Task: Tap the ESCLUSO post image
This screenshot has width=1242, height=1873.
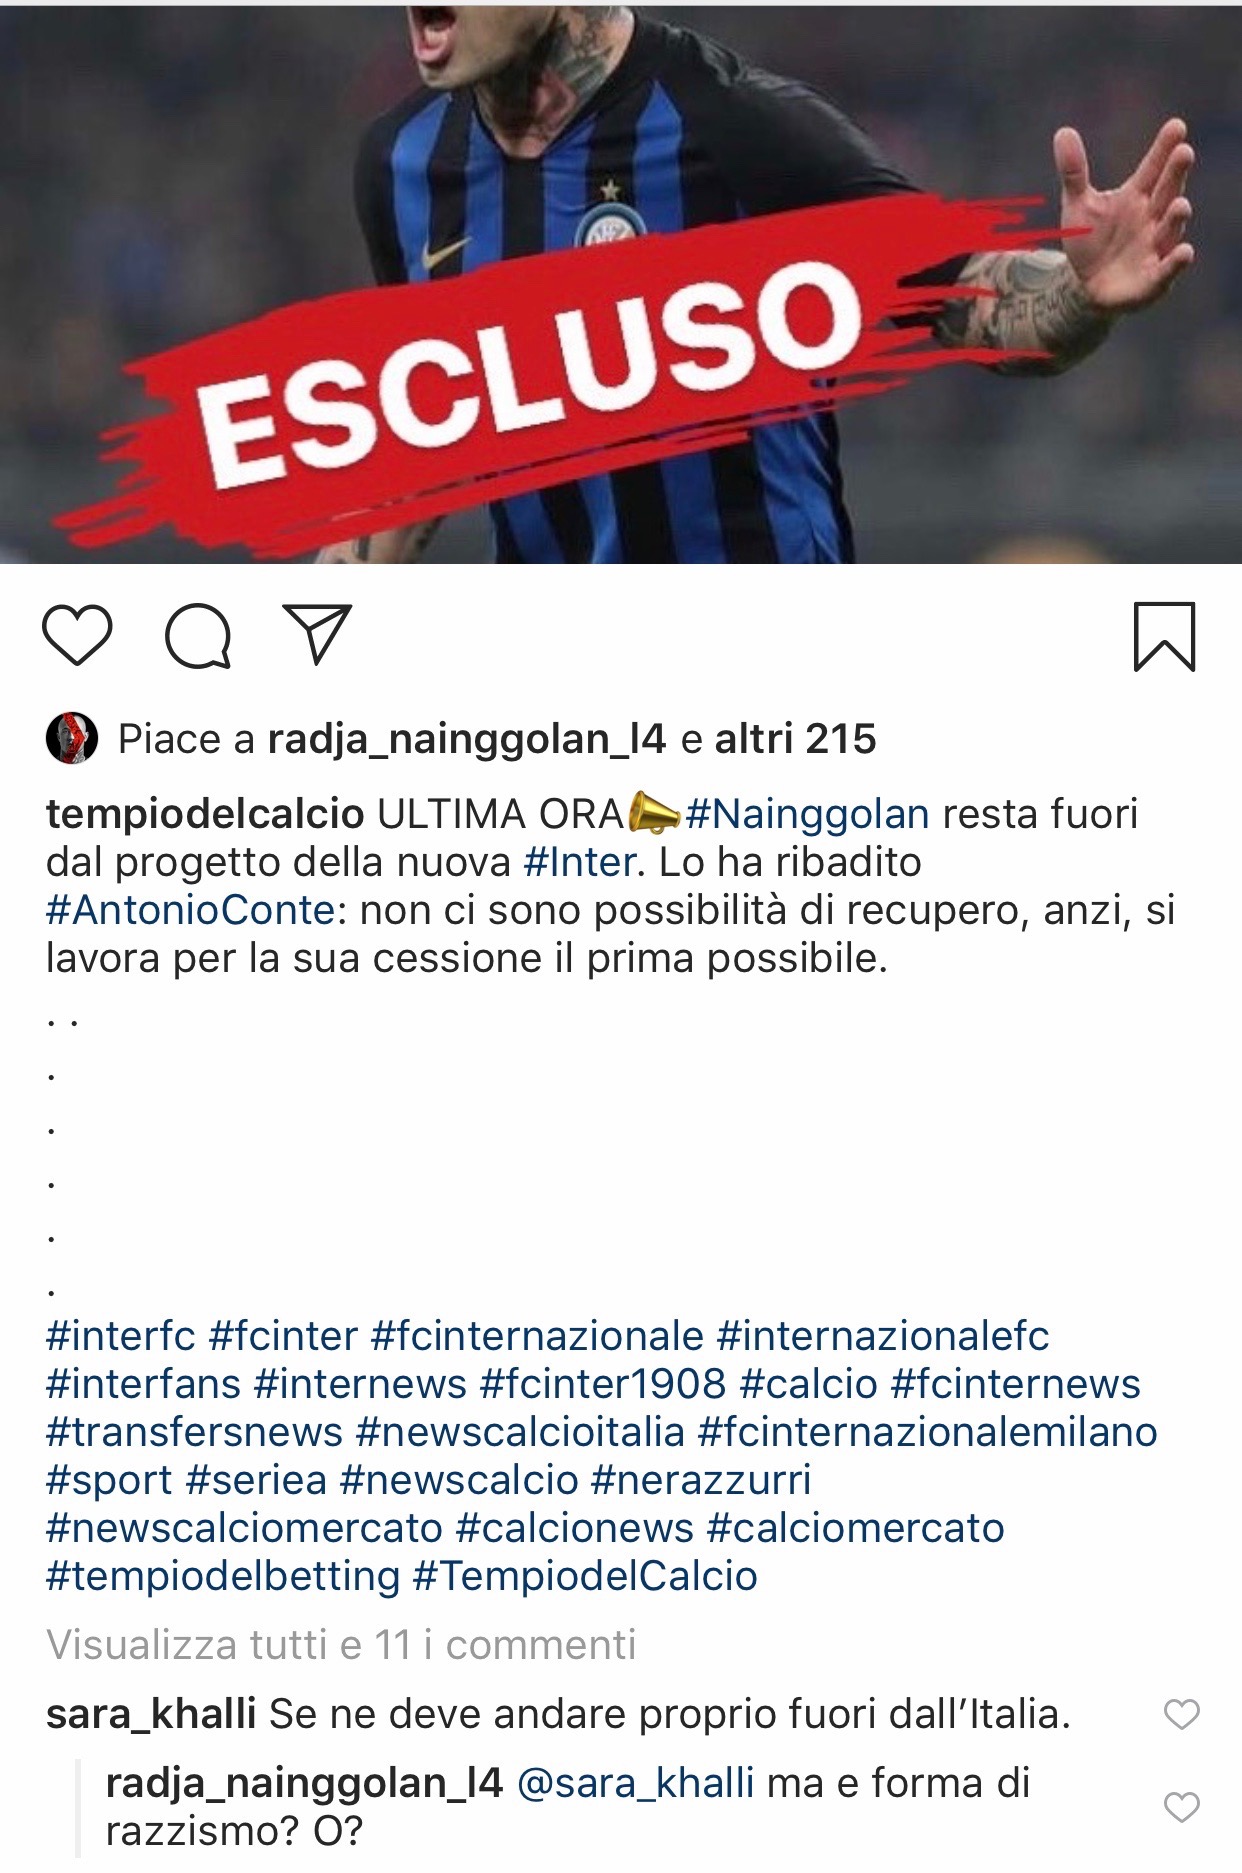Action: tap(621, 284)
